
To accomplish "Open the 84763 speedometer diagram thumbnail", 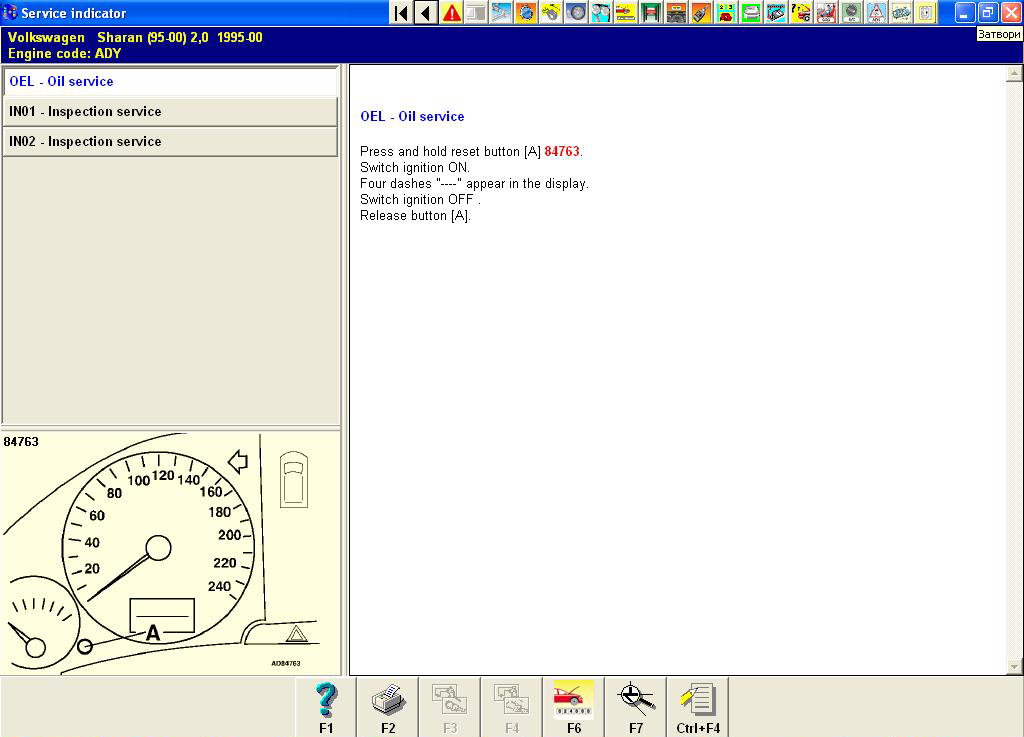I will point(170,553).
